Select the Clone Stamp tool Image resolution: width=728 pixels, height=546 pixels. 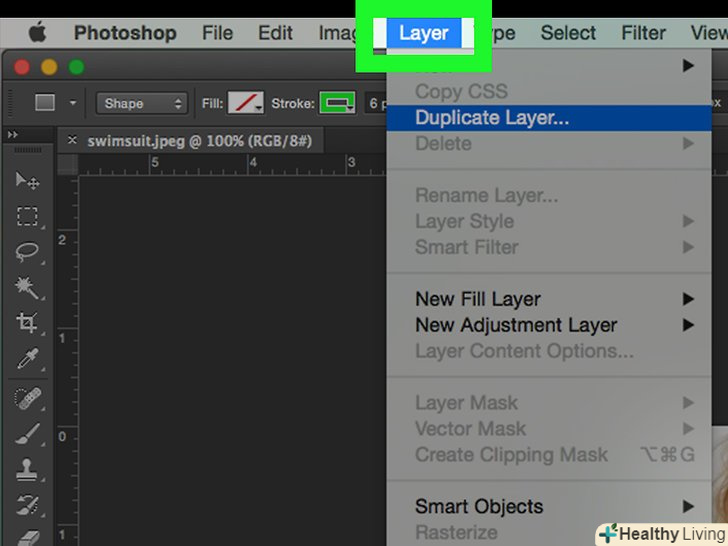[27, 469]
